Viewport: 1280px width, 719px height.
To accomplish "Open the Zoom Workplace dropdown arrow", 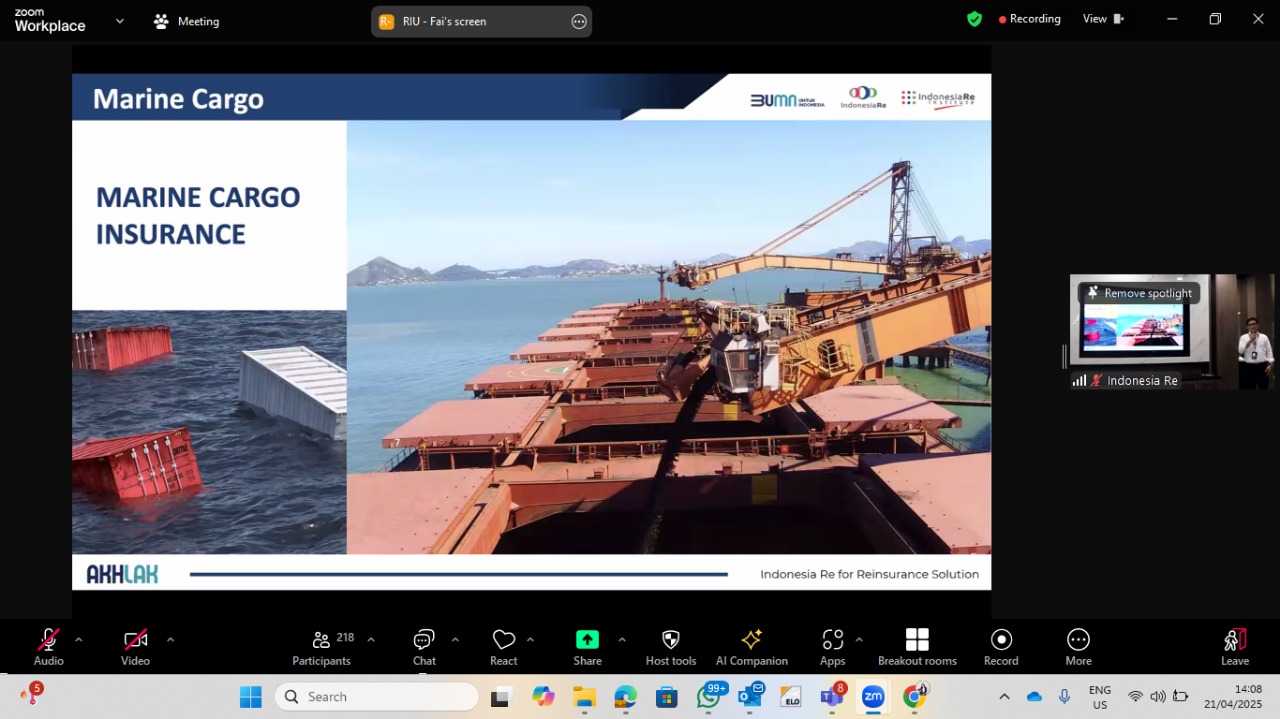I will (120, 21).
